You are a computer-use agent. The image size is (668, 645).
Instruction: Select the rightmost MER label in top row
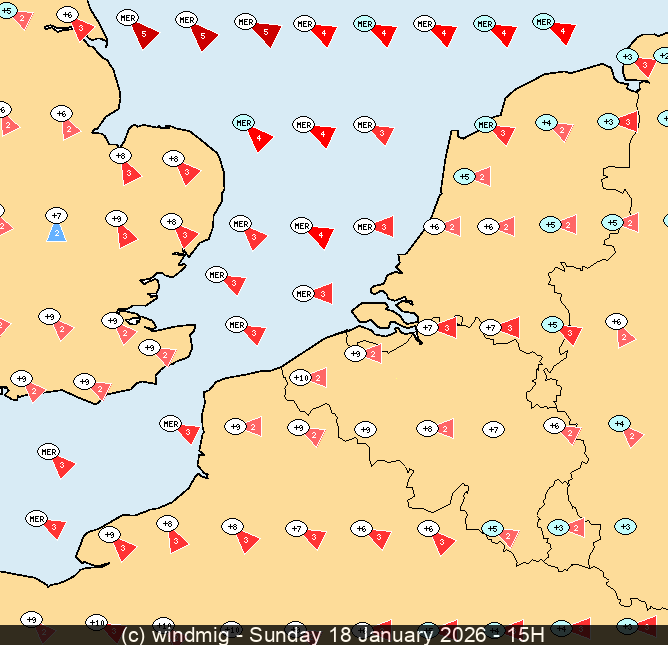(x=543, y=21)
